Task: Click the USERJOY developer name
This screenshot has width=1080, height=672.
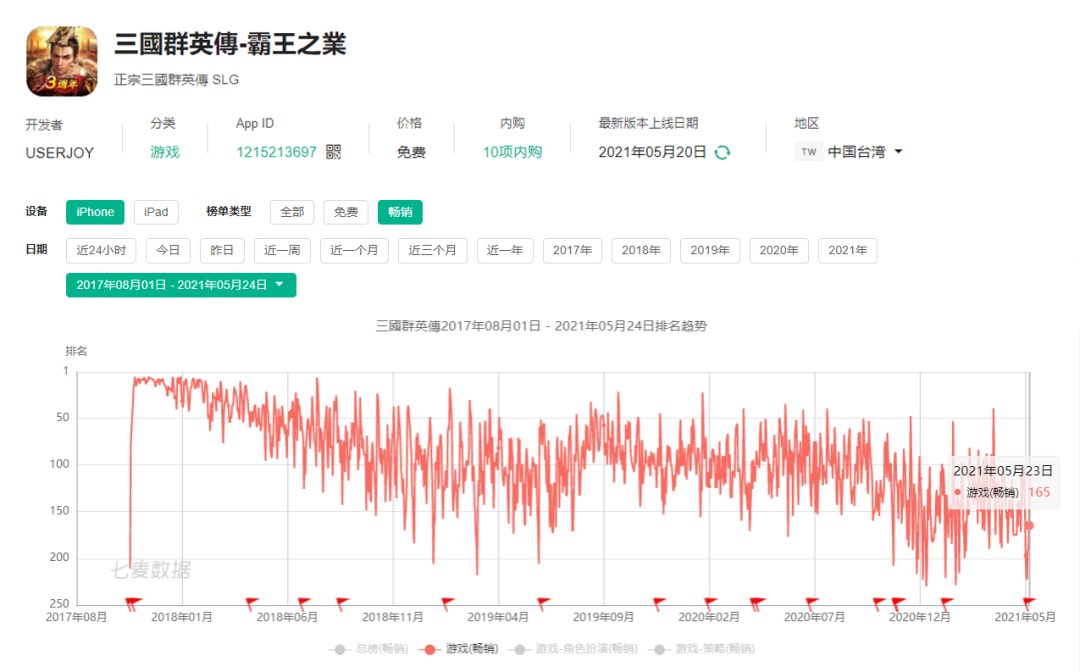Action: point(60,153)
